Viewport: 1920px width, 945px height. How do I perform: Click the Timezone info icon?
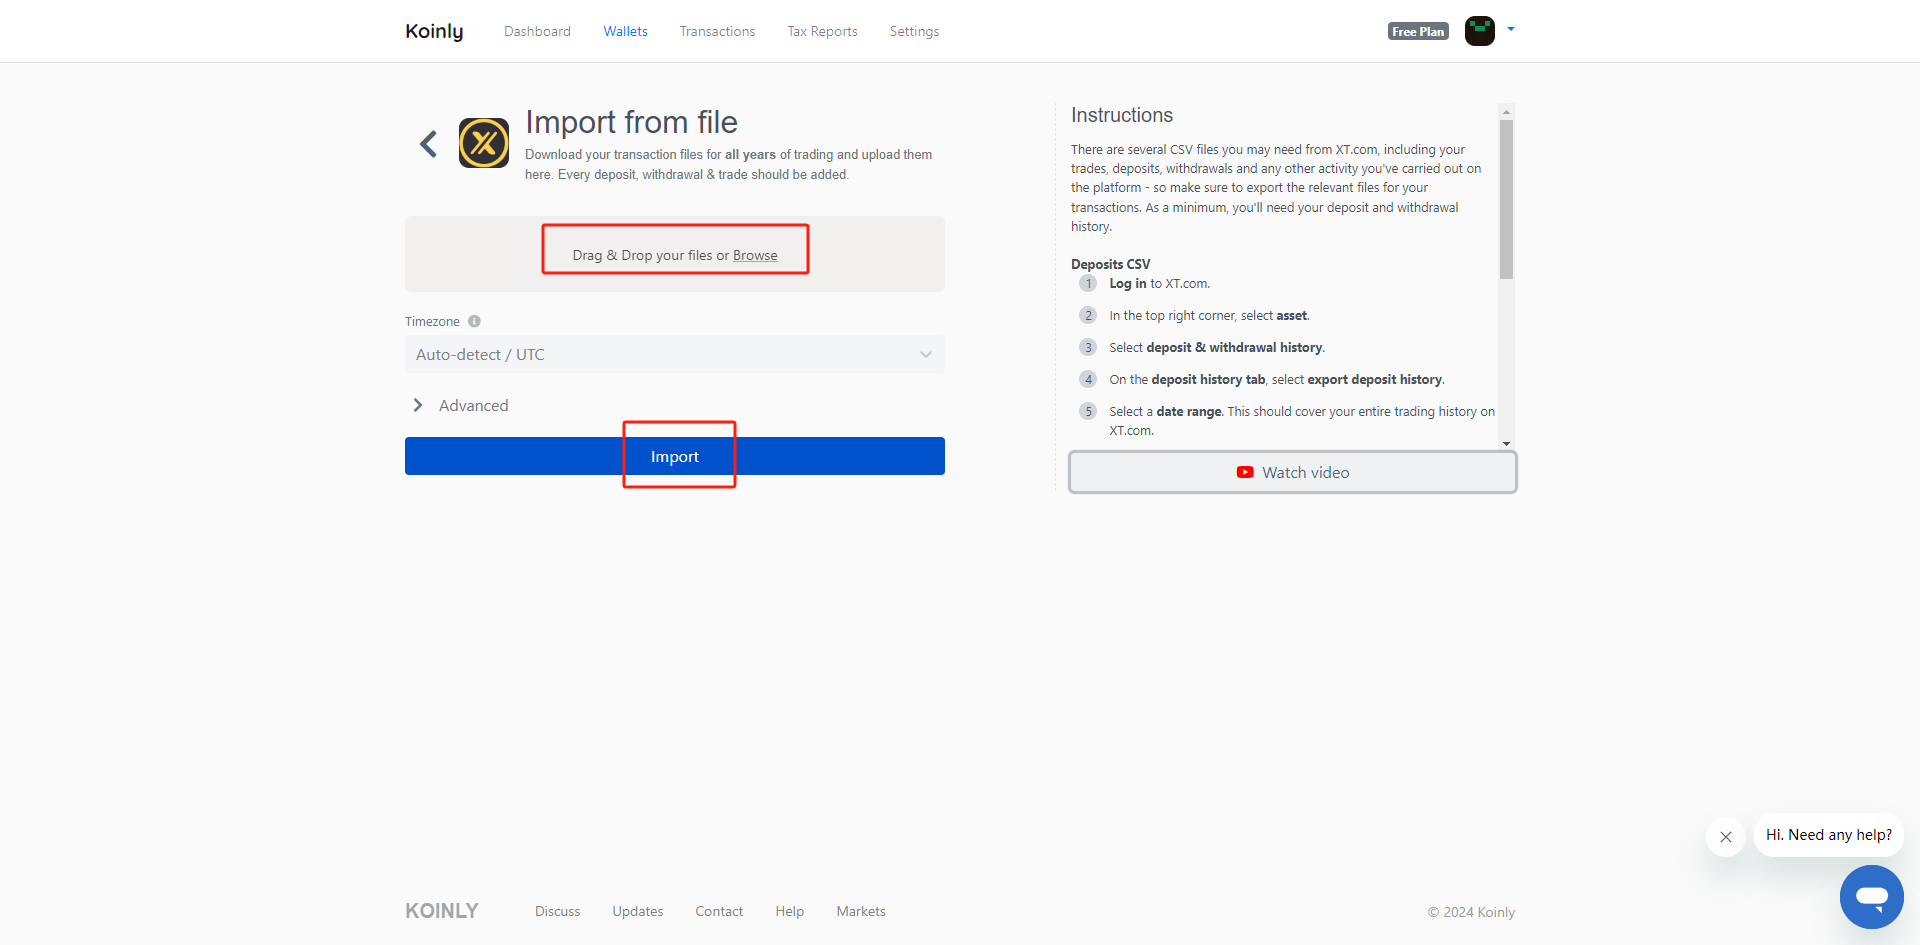pyautogui.click(x=474, y=321)
